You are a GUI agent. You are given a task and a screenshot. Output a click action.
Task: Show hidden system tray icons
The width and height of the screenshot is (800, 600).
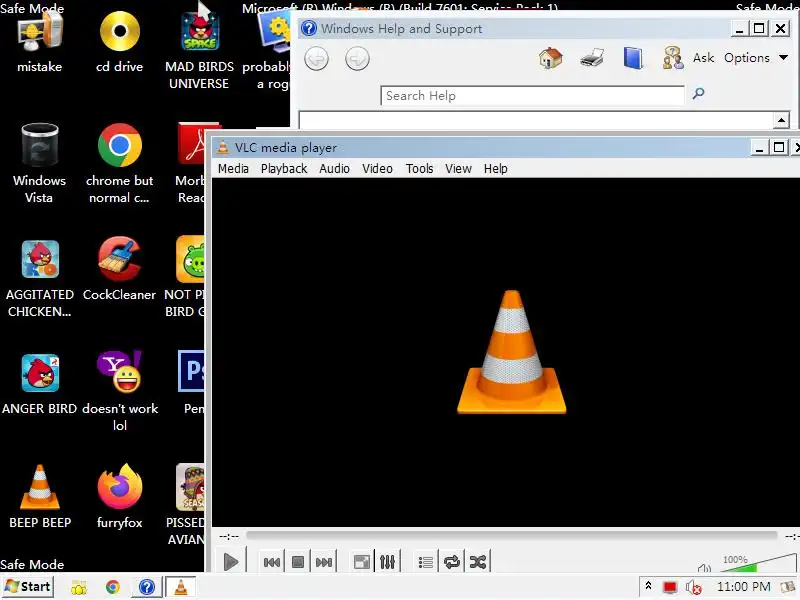pyautogui.click(x=648, y=586)
